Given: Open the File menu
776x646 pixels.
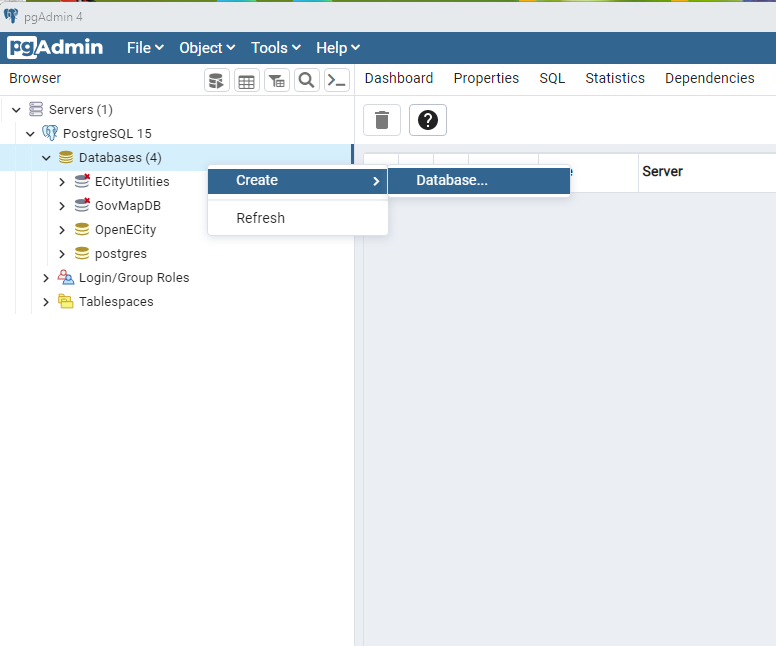Looking at the screenshot, I should (x=145, y=48).
